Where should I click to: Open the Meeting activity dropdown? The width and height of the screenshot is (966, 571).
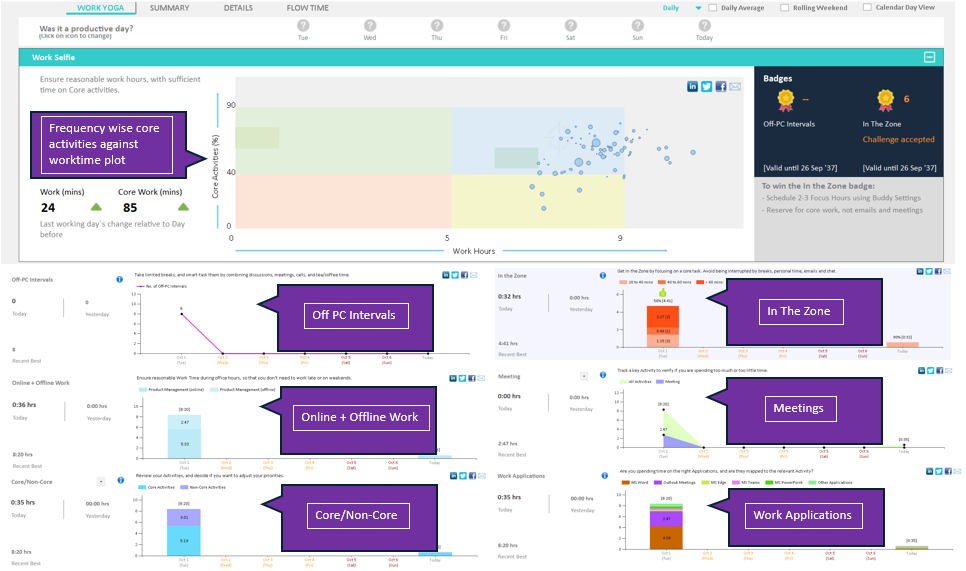click(x=583, y=376)
